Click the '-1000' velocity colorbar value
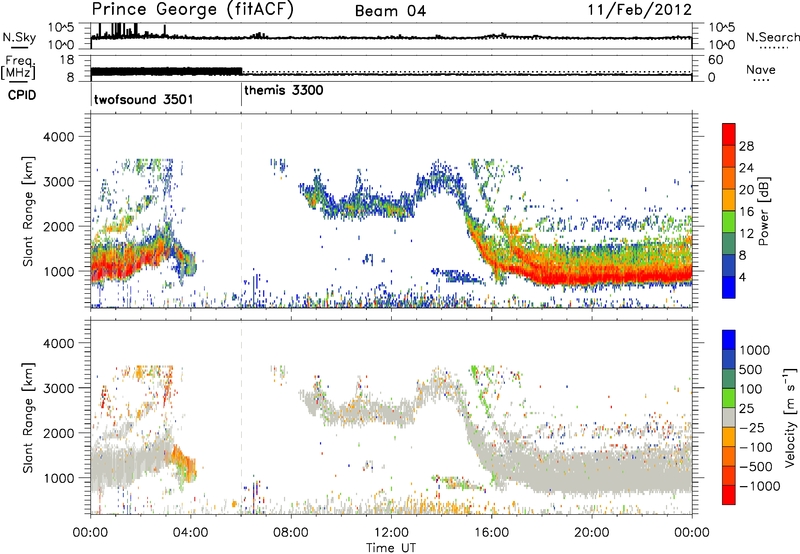Screen dimensions: 800x554 [x=759, y=486]
